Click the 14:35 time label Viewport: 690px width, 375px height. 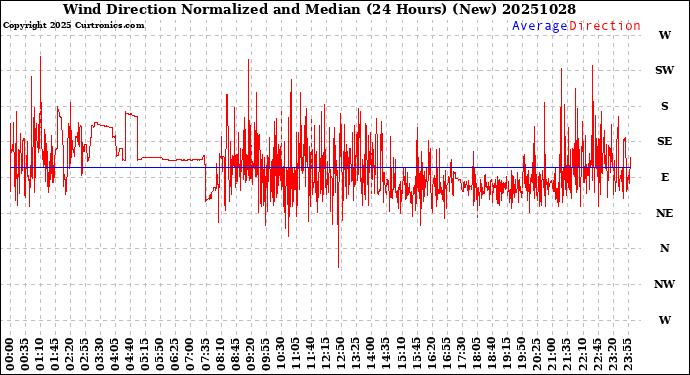(385, 353)
